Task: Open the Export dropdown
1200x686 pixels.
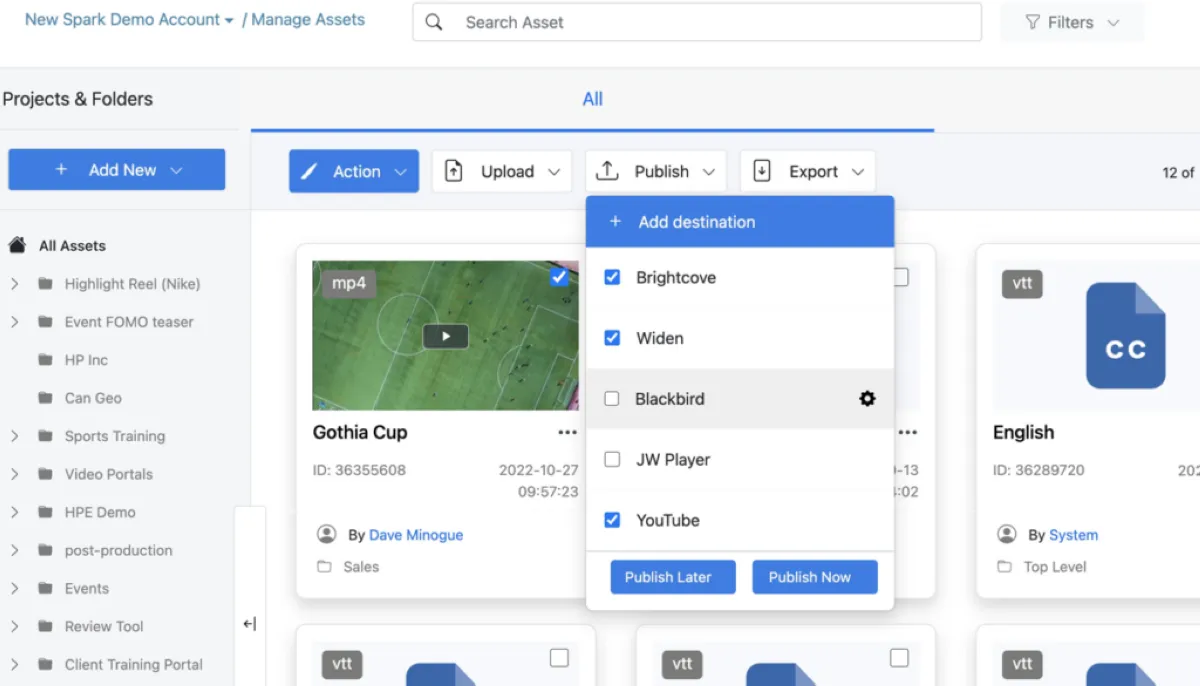Action: 808,171
